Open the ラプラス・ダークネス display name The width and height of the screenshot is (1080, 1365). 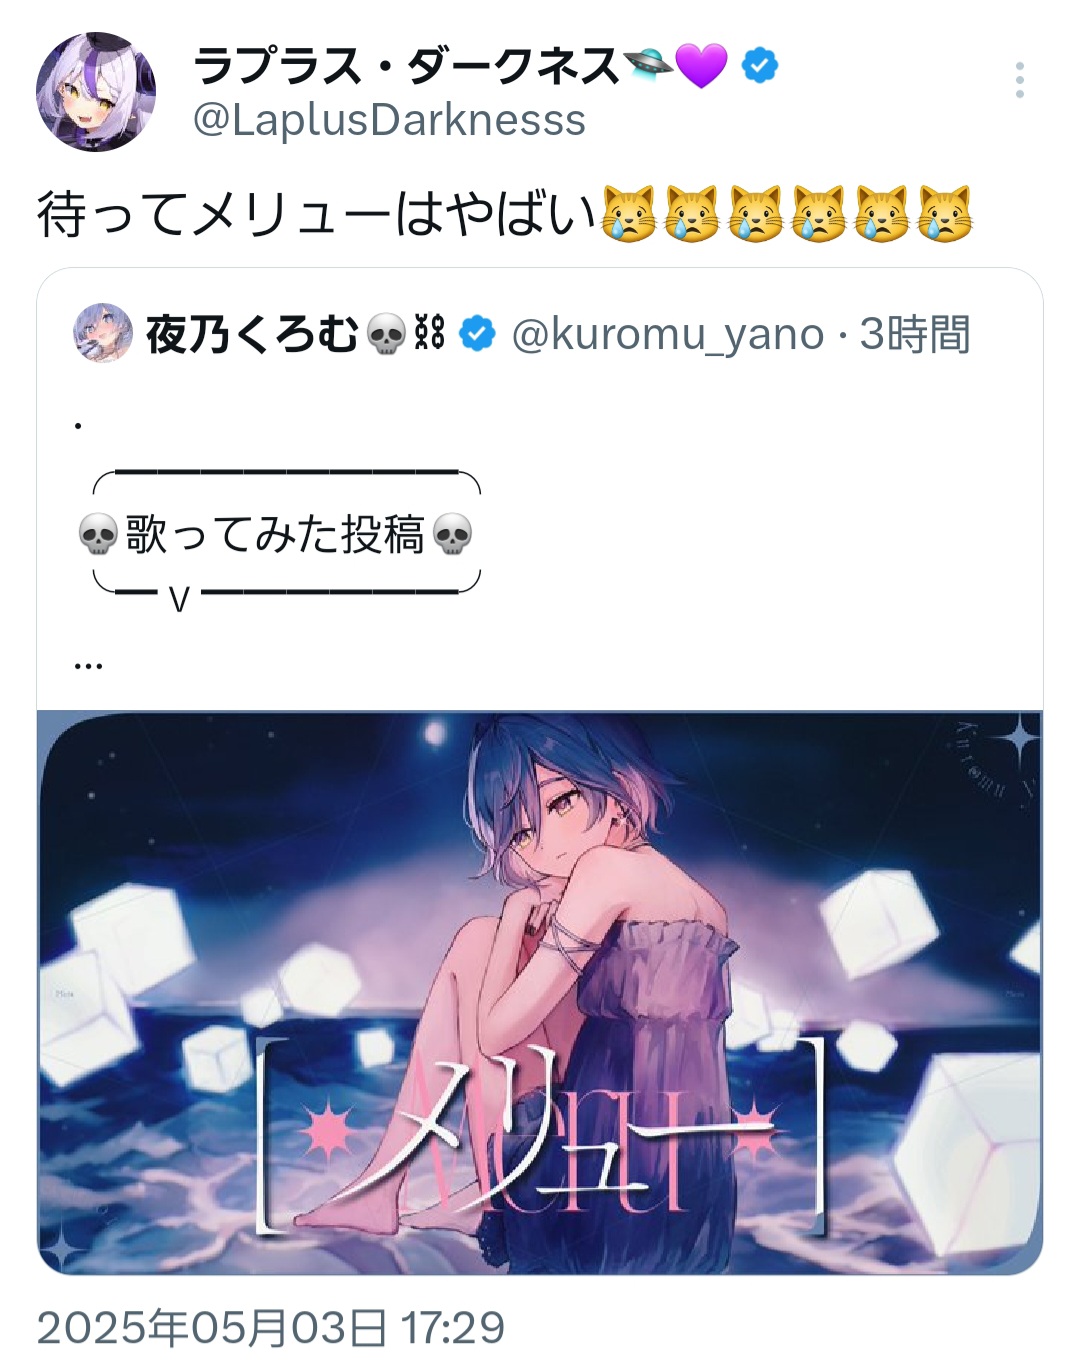point(406,66)
